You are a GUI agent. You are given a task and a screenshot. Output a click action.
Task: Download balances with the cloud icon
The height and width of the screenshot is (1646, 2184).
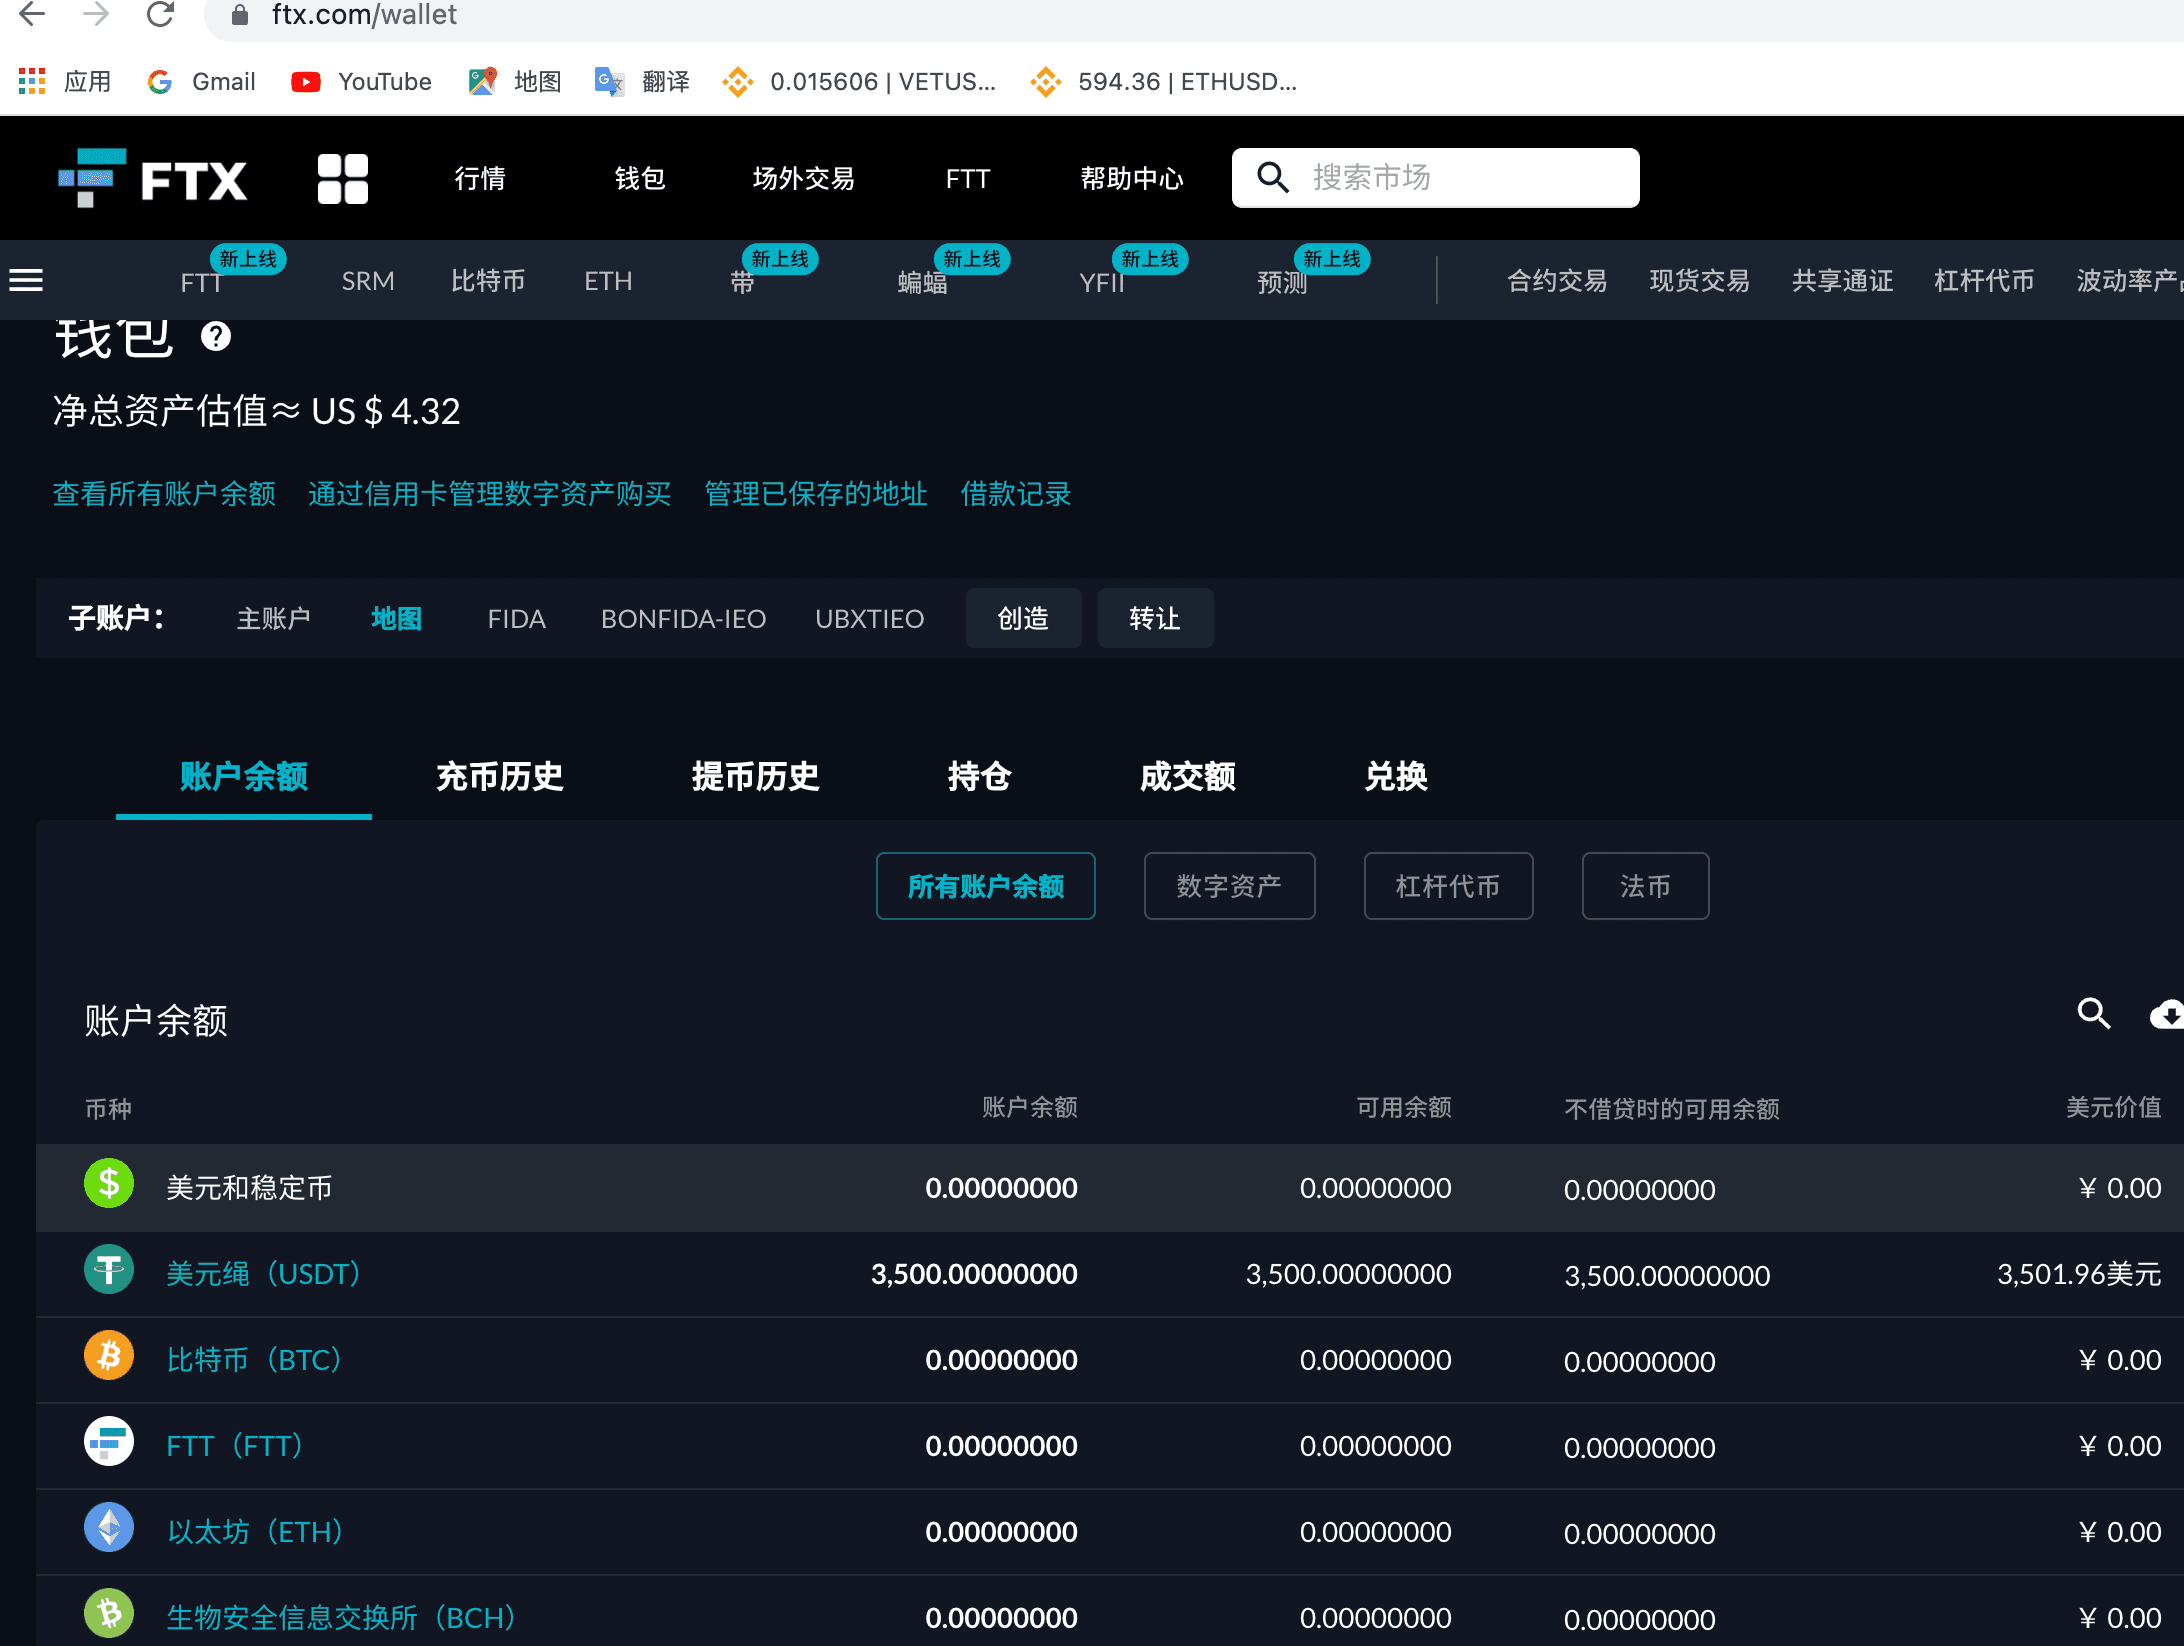(2166, 1015)
